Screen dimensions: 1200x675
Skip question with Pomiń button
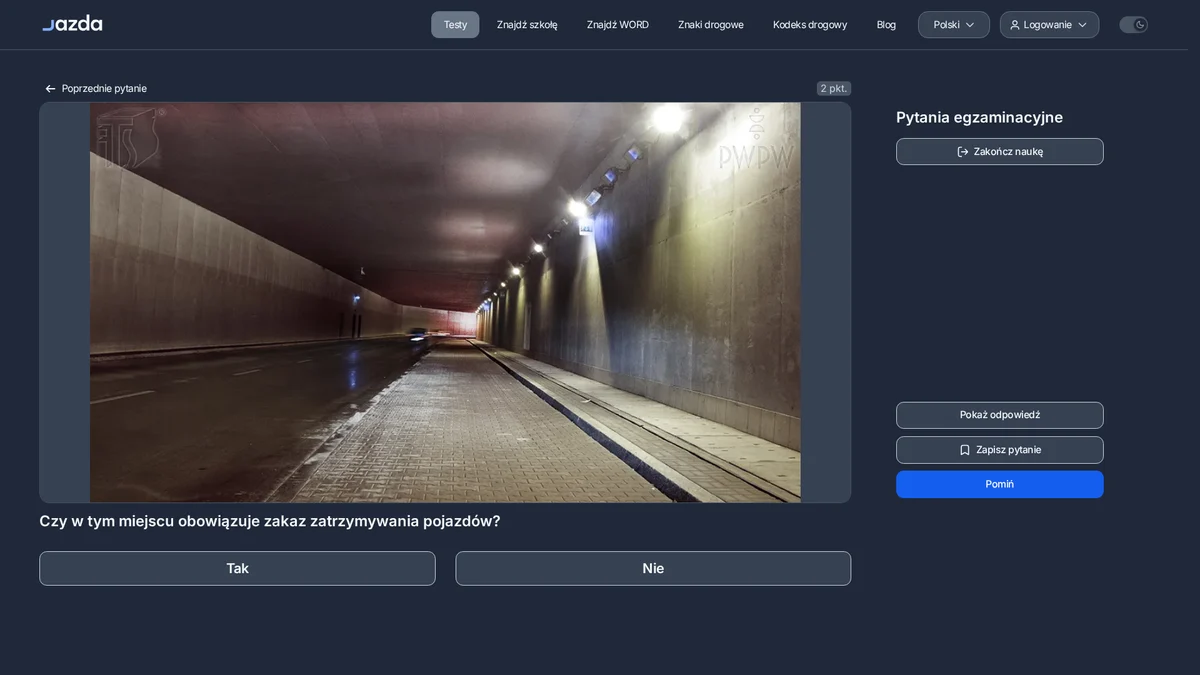(1000, 484)
